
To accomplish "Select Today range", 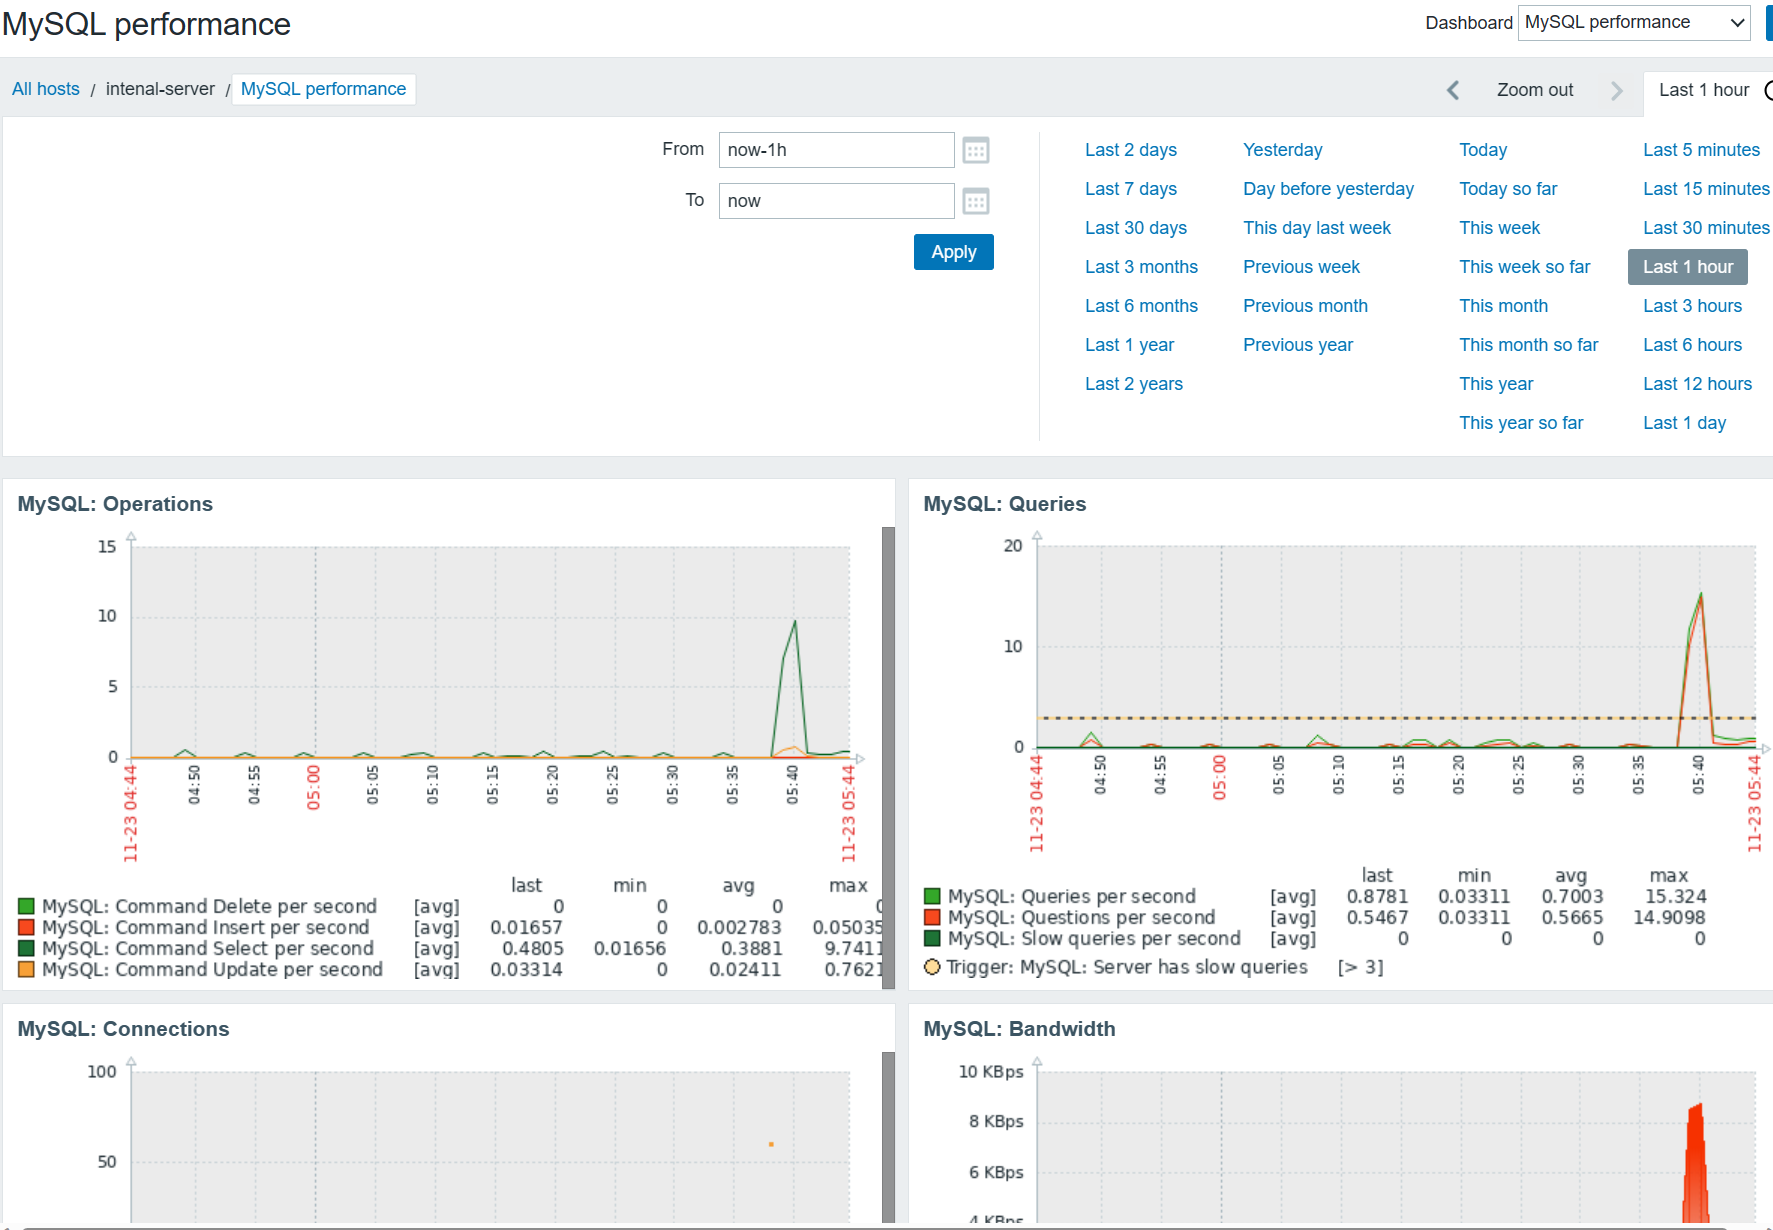I will tap(1483, 150).
